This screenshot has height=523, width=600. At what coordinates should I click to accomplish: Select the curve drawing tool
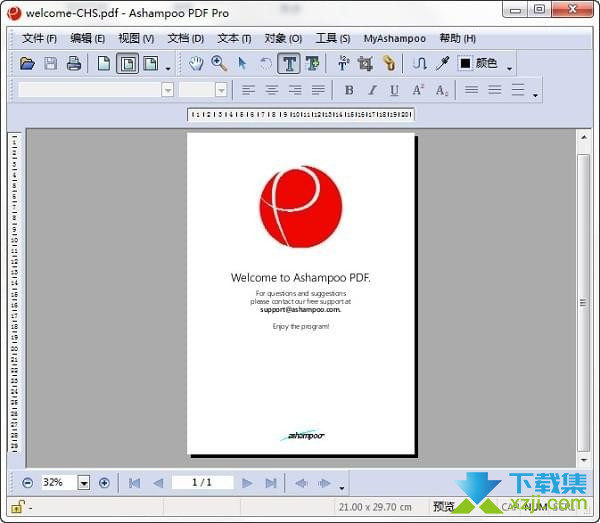[419, 63]
